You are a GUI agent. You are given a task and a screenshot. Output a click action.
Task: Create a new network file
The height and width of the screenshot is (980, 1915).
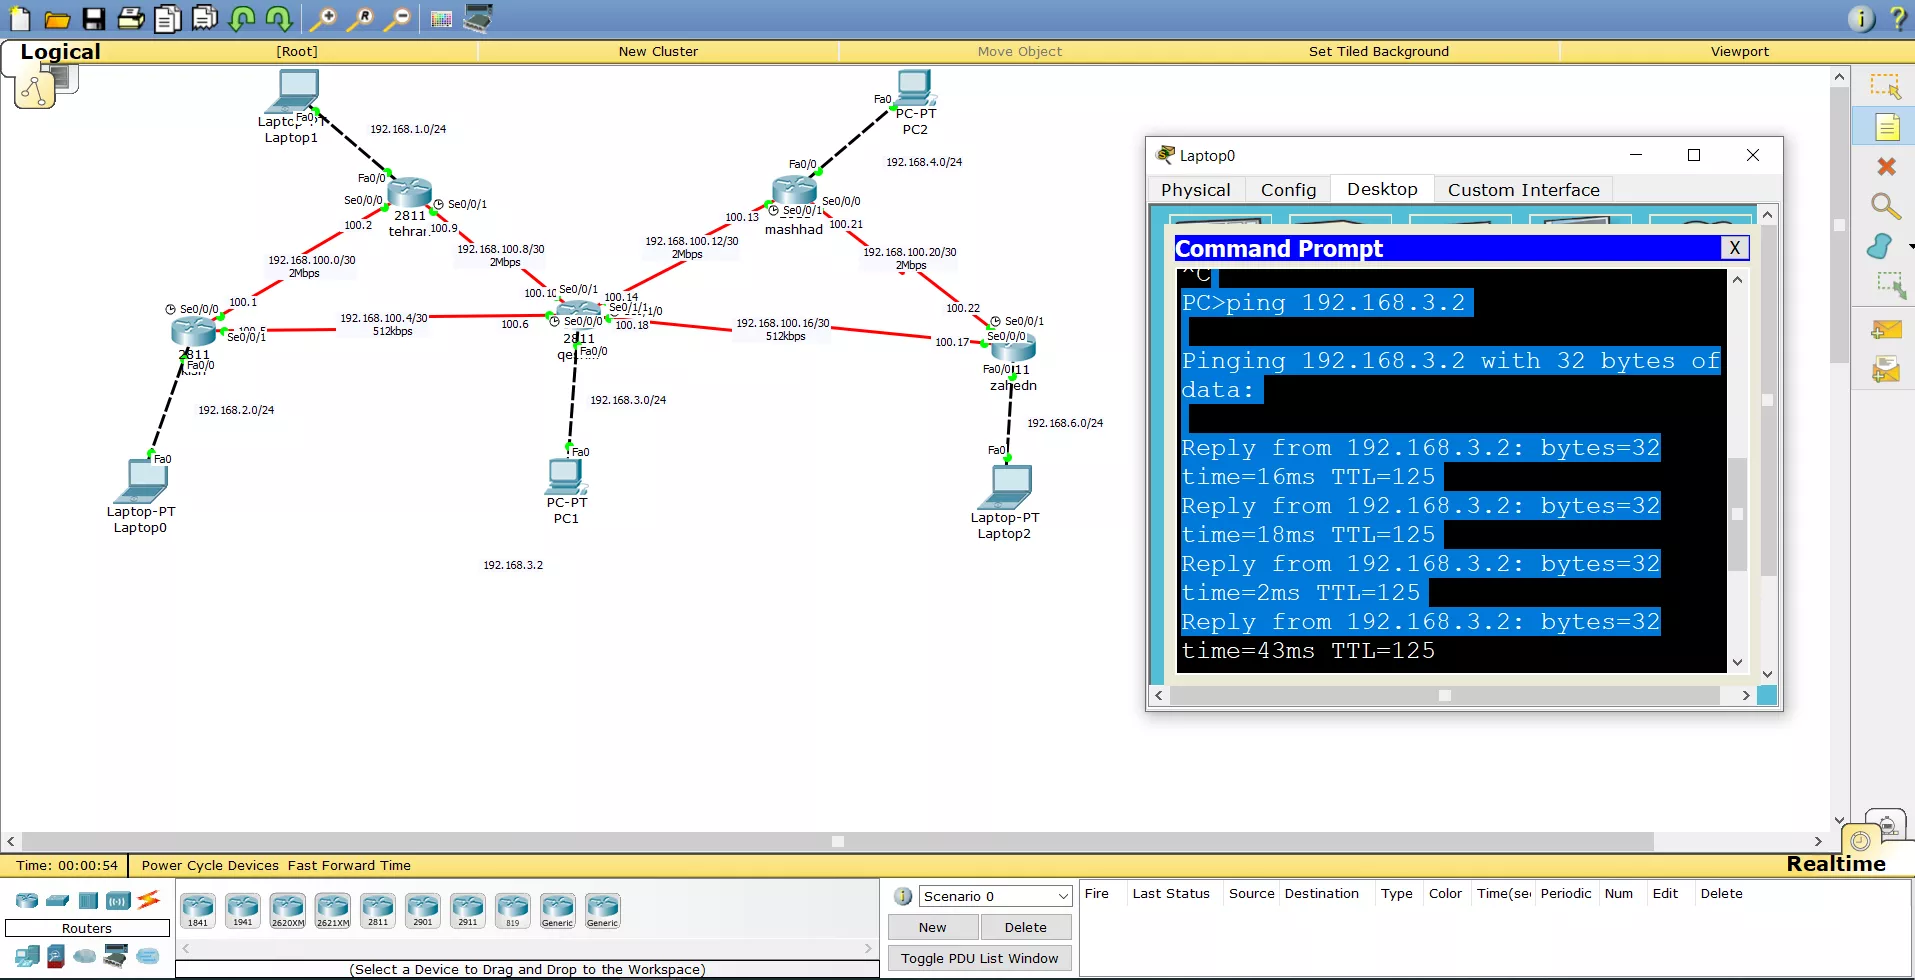[x=19, y=18]
